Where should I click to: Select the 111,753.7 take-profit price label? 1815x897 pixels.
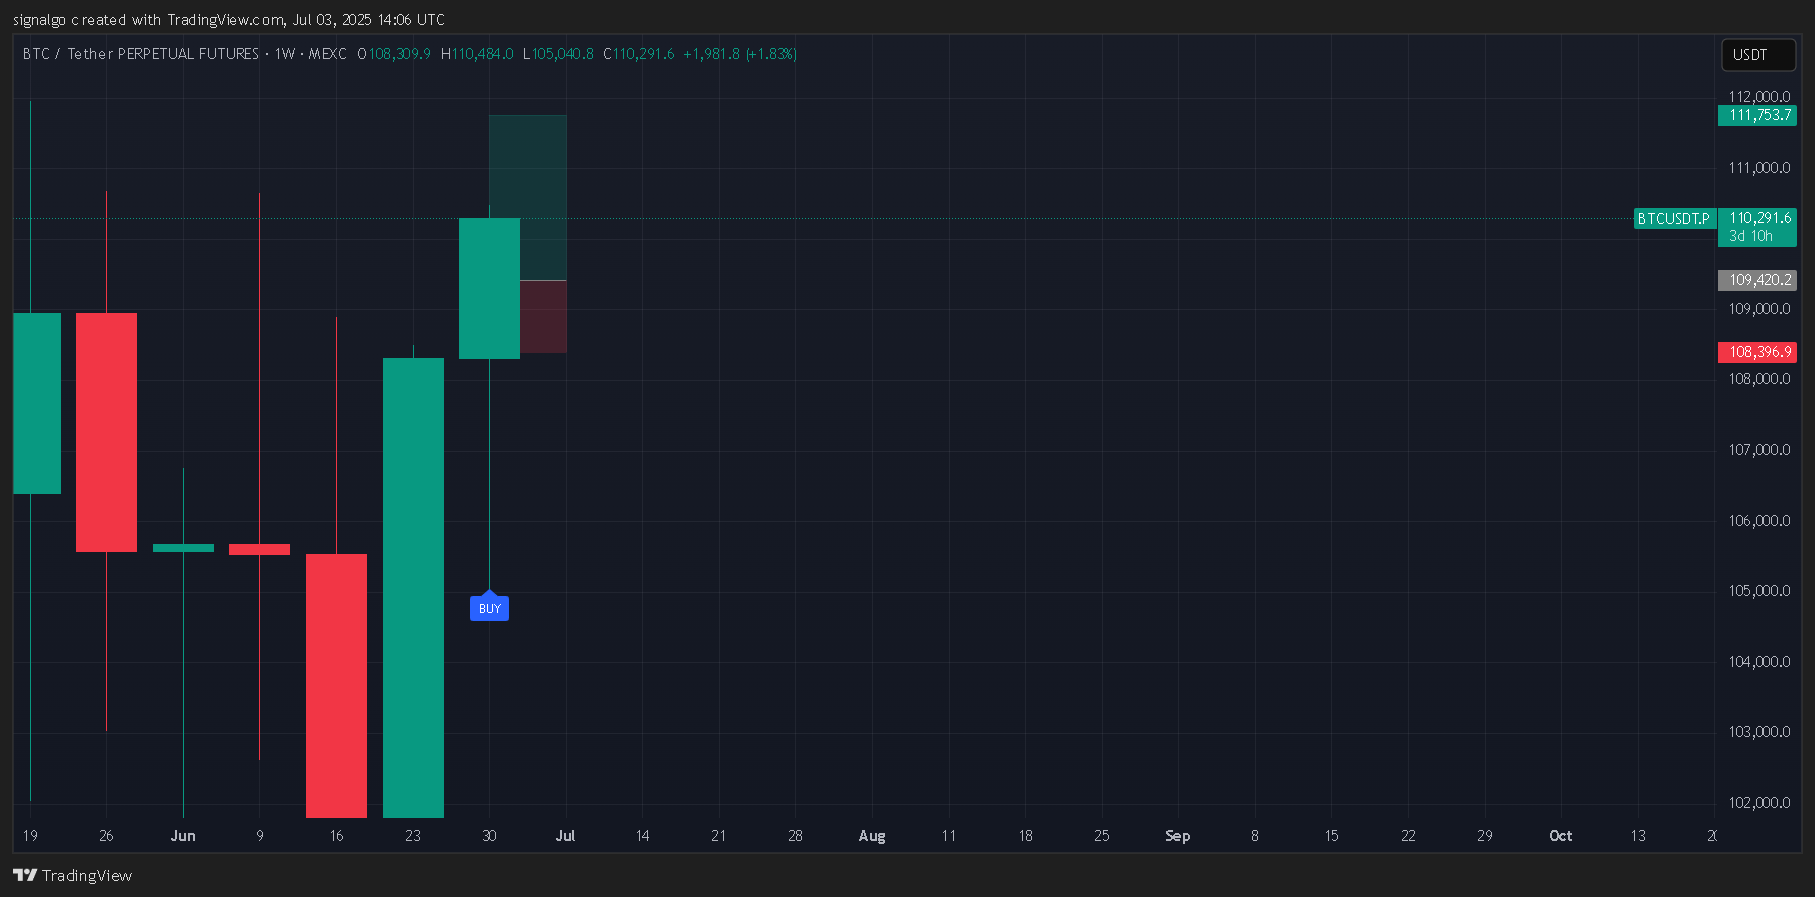point(1757,115)
